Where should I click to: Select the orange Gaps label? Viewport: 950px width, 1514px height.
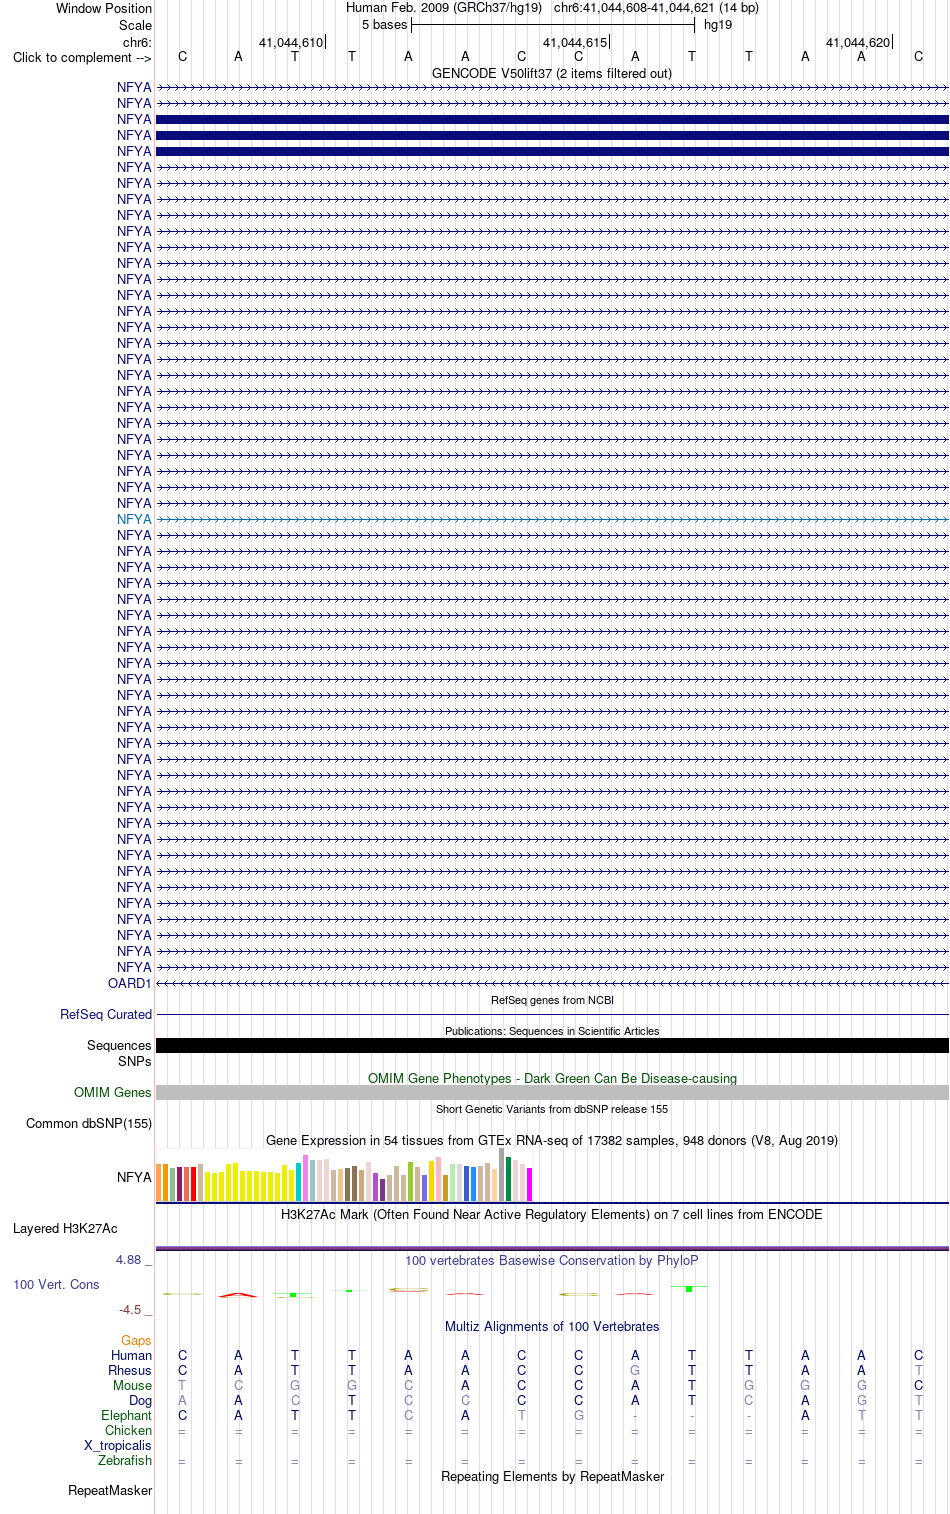pos(136,1340)
